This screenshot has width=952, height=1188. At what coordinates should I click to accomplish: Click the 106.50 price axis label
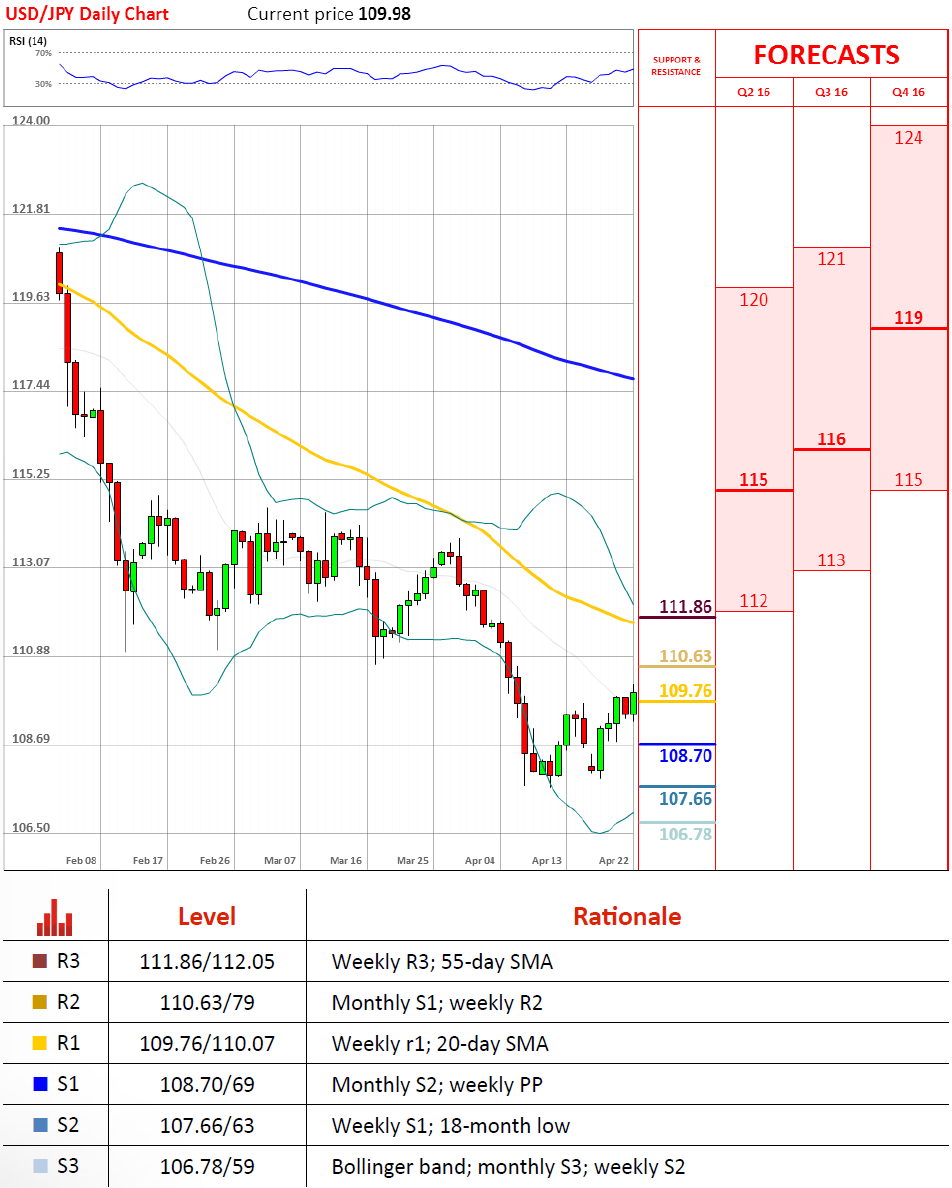[31, 827]
